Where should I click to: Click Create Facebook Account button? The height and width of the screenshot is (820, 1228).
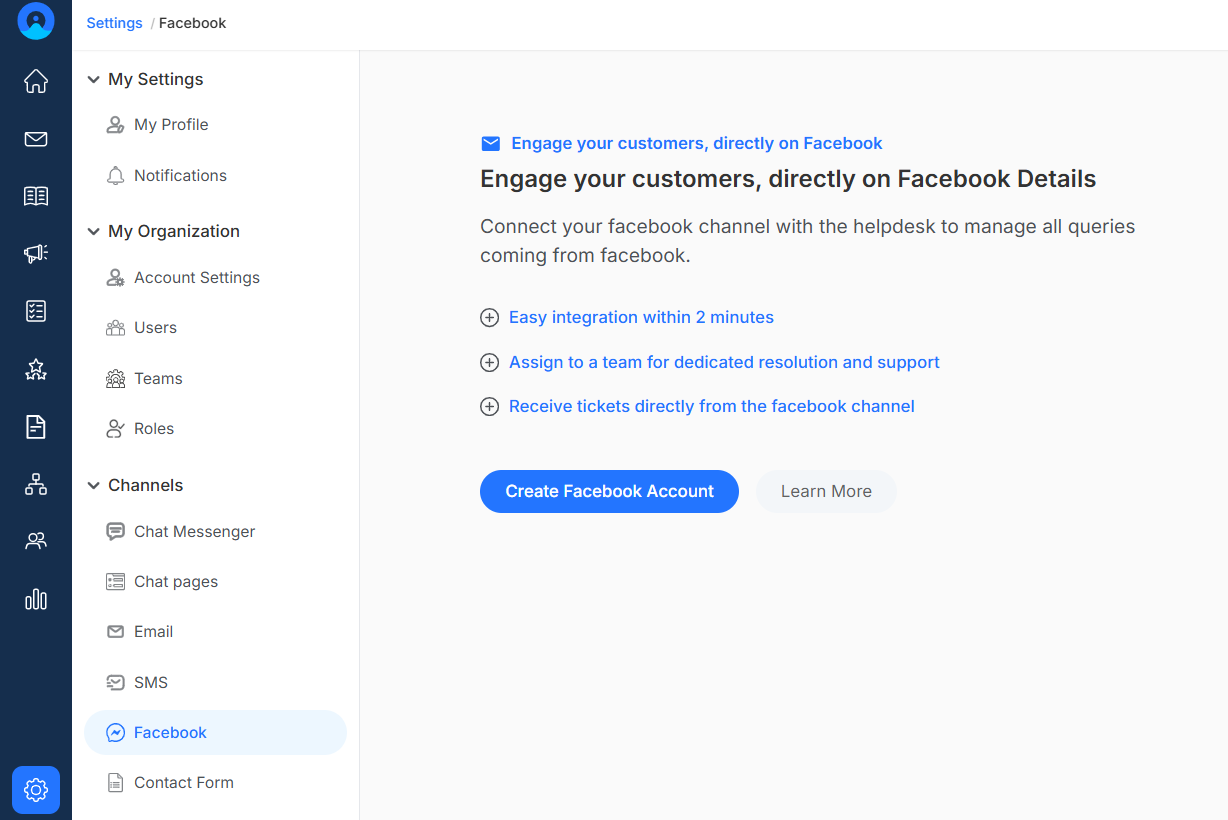[x=609, y=492]
